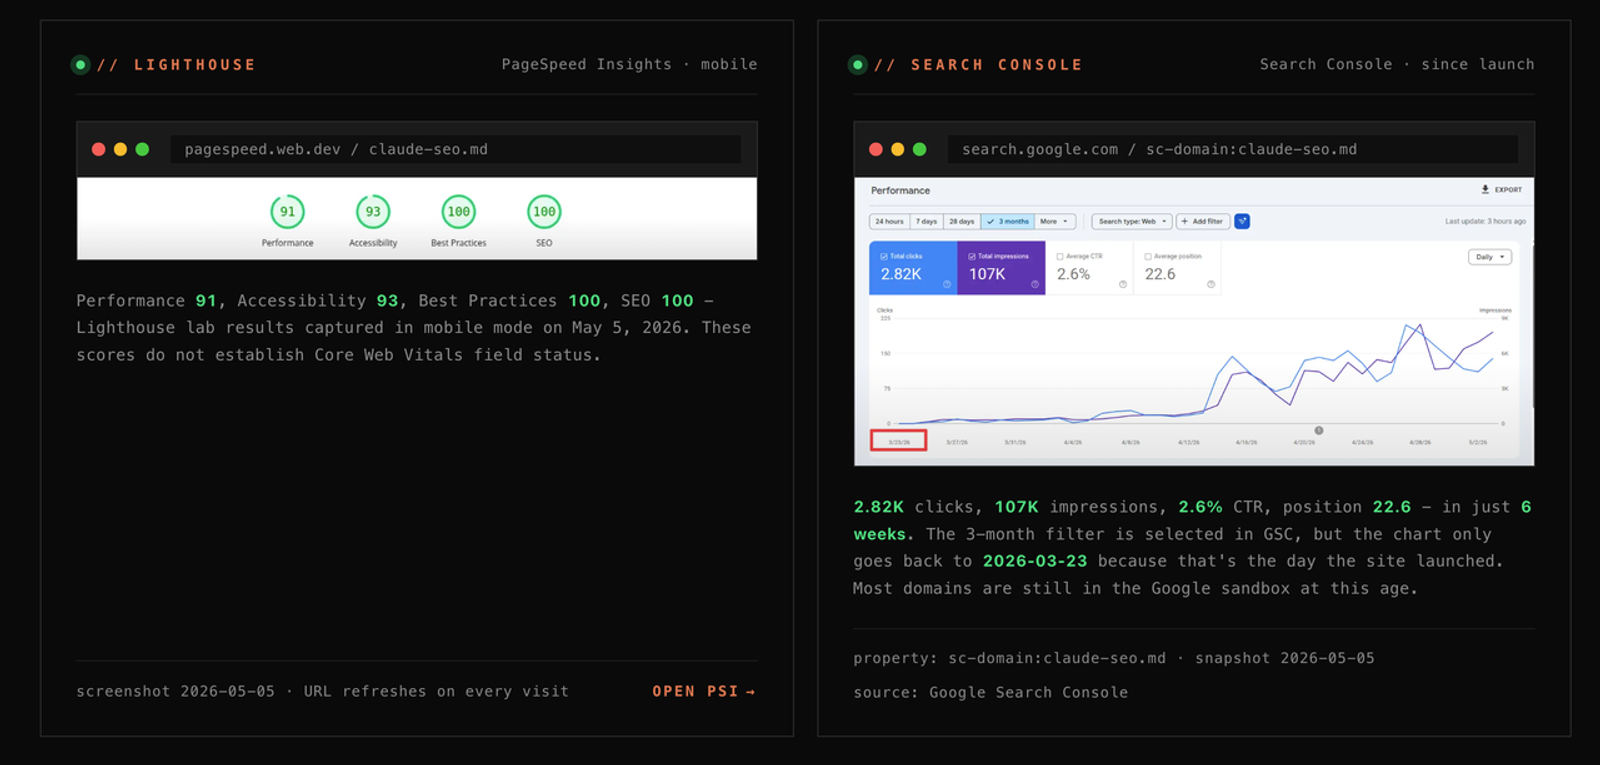Screen dimensions: 1600x765
Task: Open the Daily granularity dropdown
Action: 1490,257
